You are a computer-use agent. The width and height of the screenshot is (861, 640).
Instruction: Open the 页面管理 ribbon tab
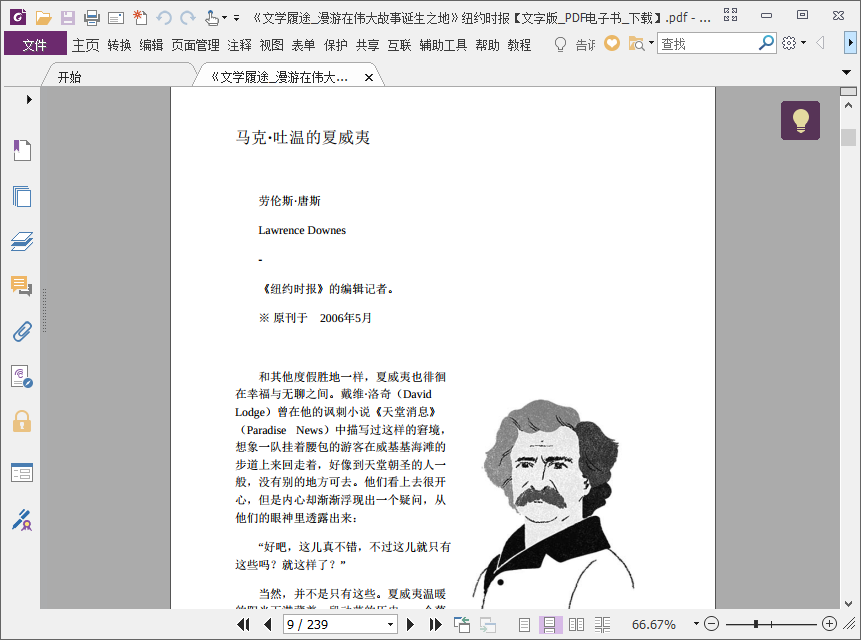pyautogui.click(x=195, y=45)
